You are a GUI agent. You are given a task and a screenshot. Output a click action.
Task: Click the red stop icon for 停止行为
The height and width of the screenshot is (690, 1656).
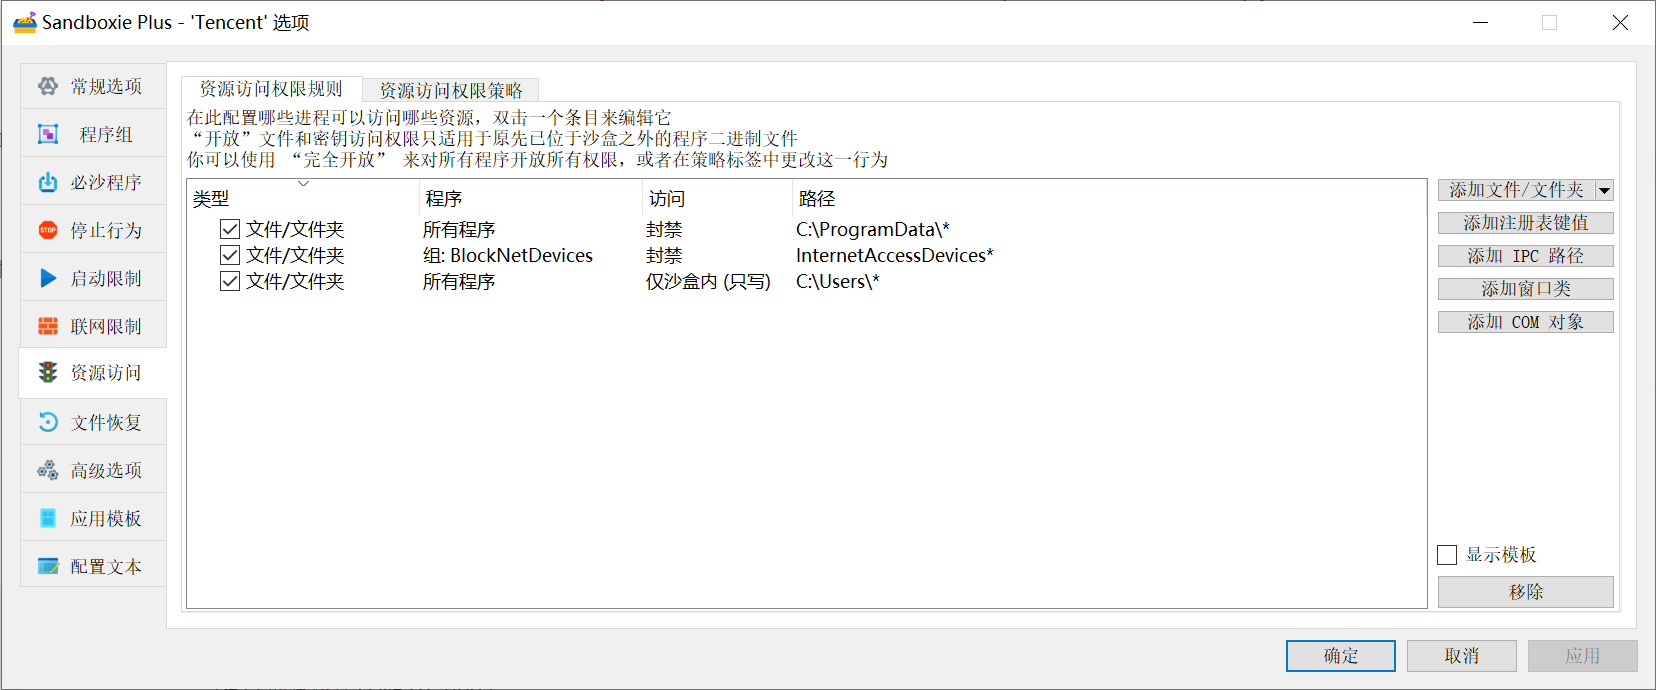tap(48, 230)
